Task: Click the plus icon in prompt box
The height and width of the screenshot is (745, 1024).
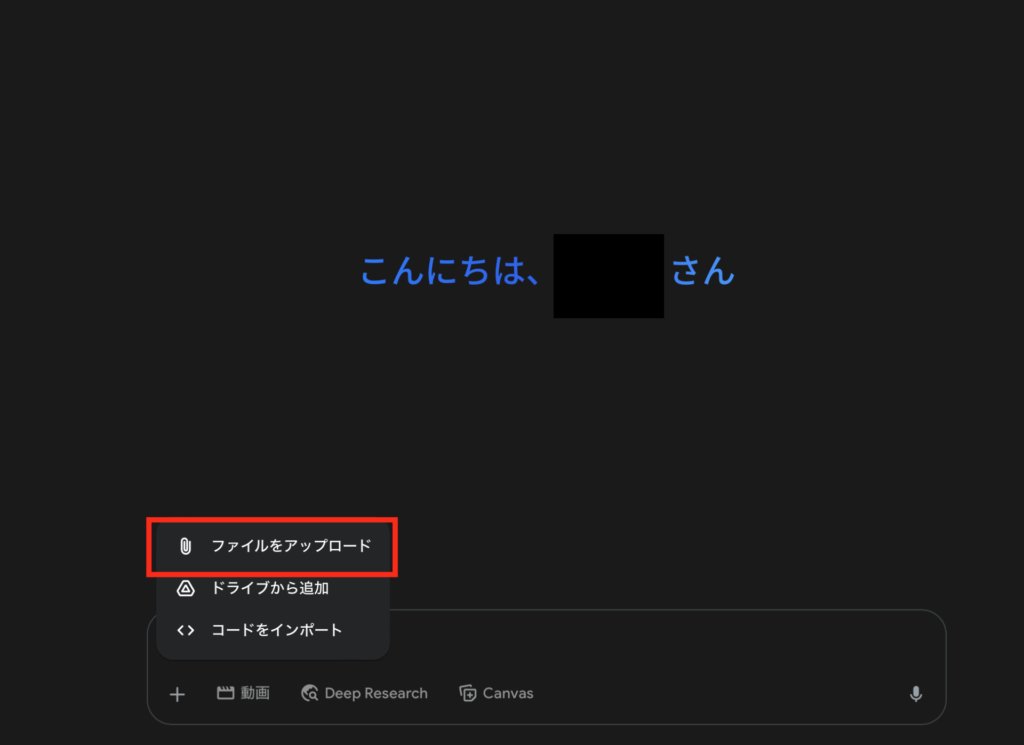Action: point(177,693)
